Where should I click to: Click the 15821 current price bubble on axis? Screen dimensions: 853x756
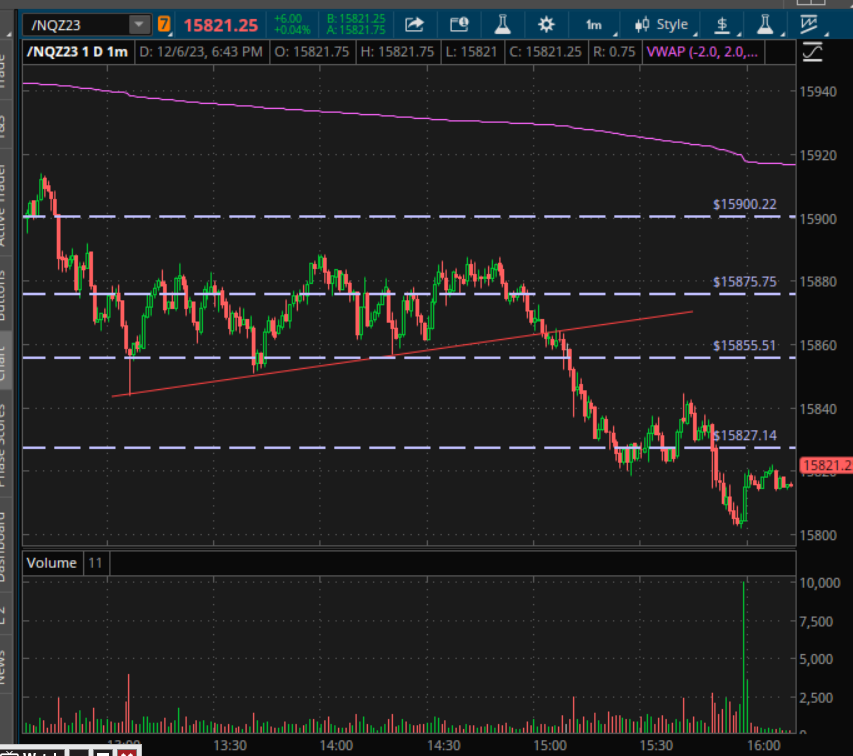pyautogui.click(x=825, y=465)
